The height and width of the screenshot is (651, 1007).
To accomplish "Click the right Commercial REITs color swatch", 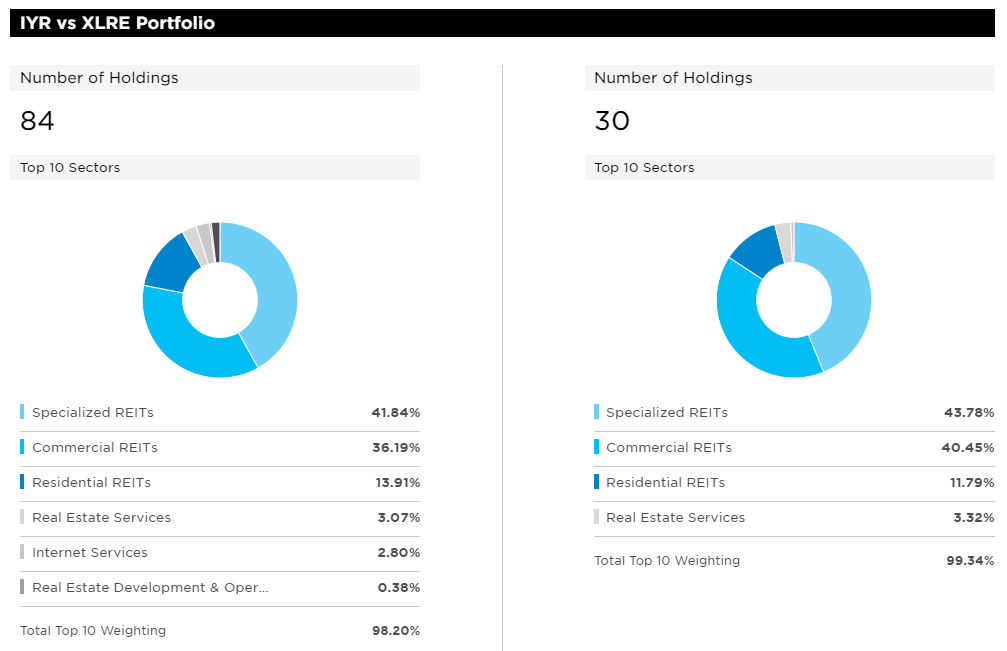I will (597, 447).
